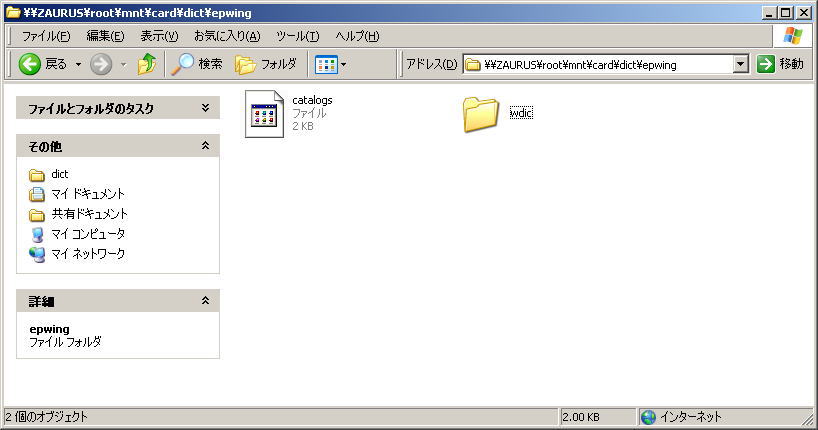Click the green 移動 (Go) button
The height and width of the screenshot is (430, 818).
point(781,64)
